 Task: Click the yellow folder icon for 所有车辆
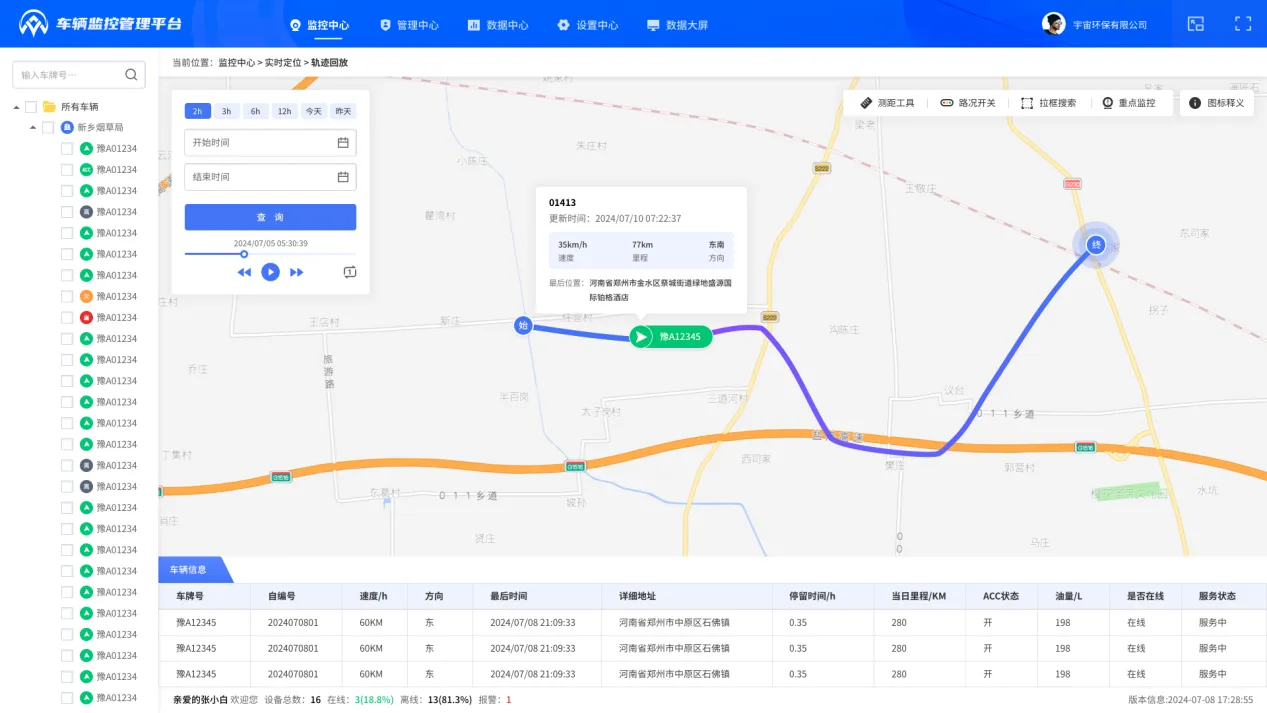point(49,107)
